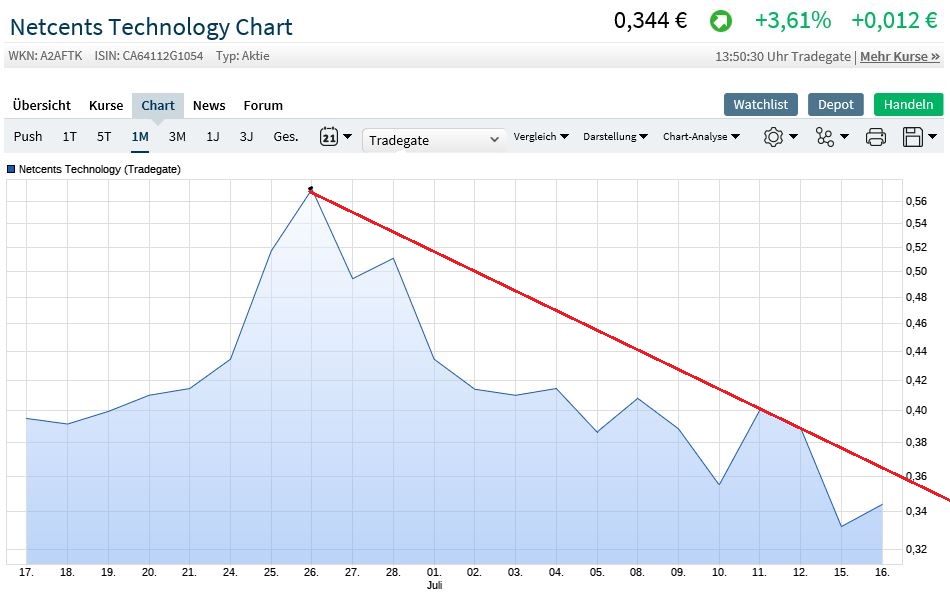Print the chart via printer icon
Image resolution: width=950 pixels, height=593 pixels.
876,137
